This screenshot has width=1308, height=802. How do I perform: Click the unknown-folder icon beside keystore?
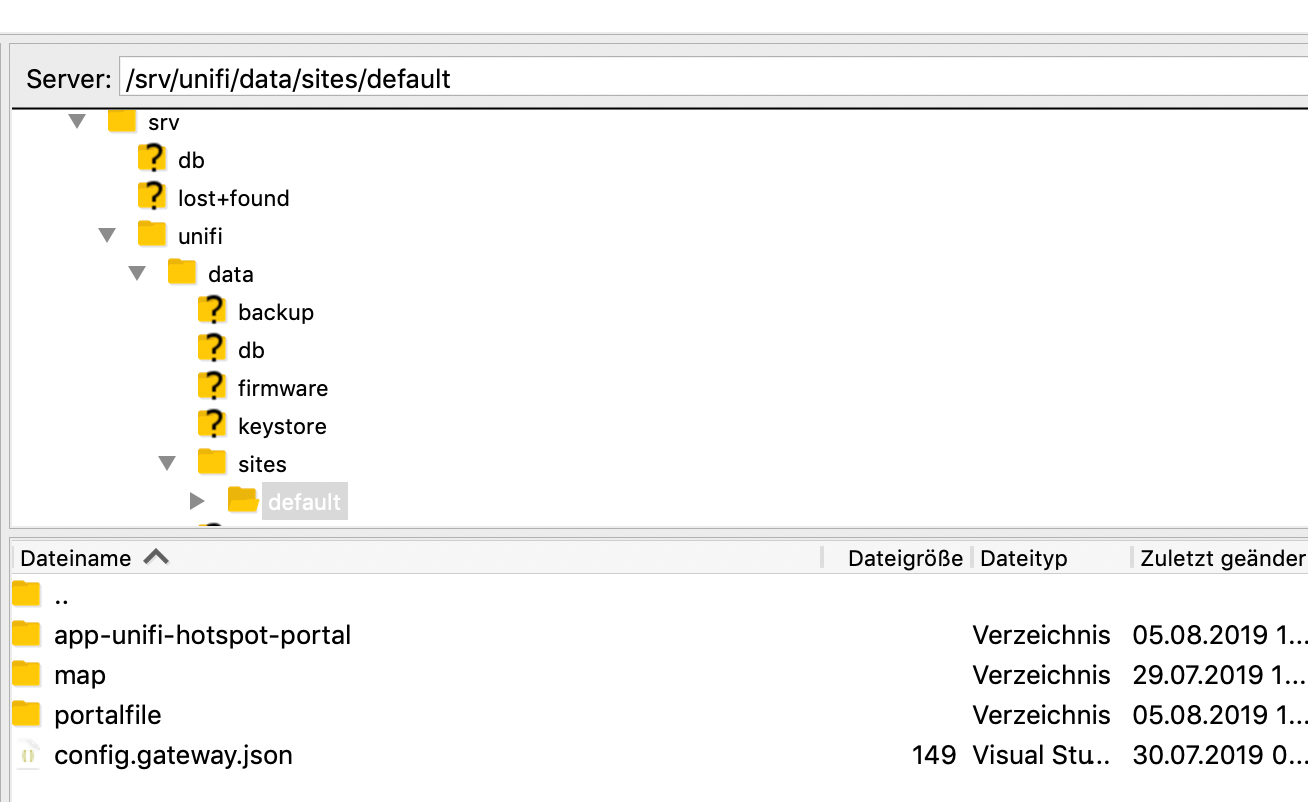pos(212,424)
